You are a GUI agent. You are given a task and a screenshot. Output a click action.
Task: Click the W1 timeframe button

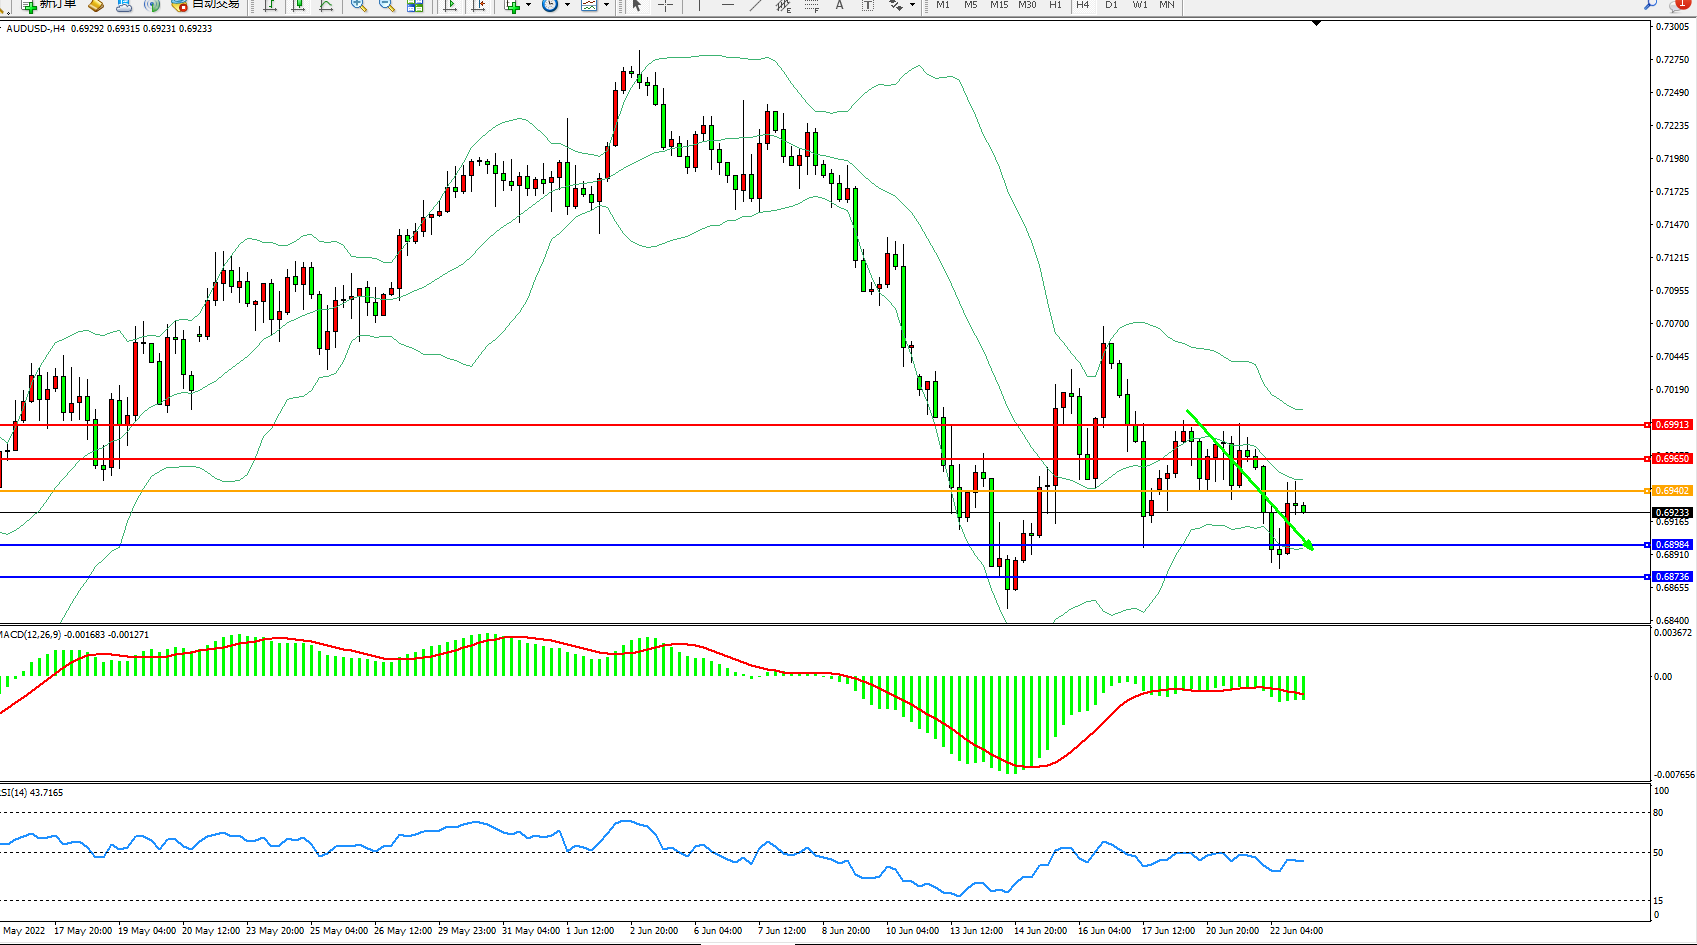[1139, 6]
